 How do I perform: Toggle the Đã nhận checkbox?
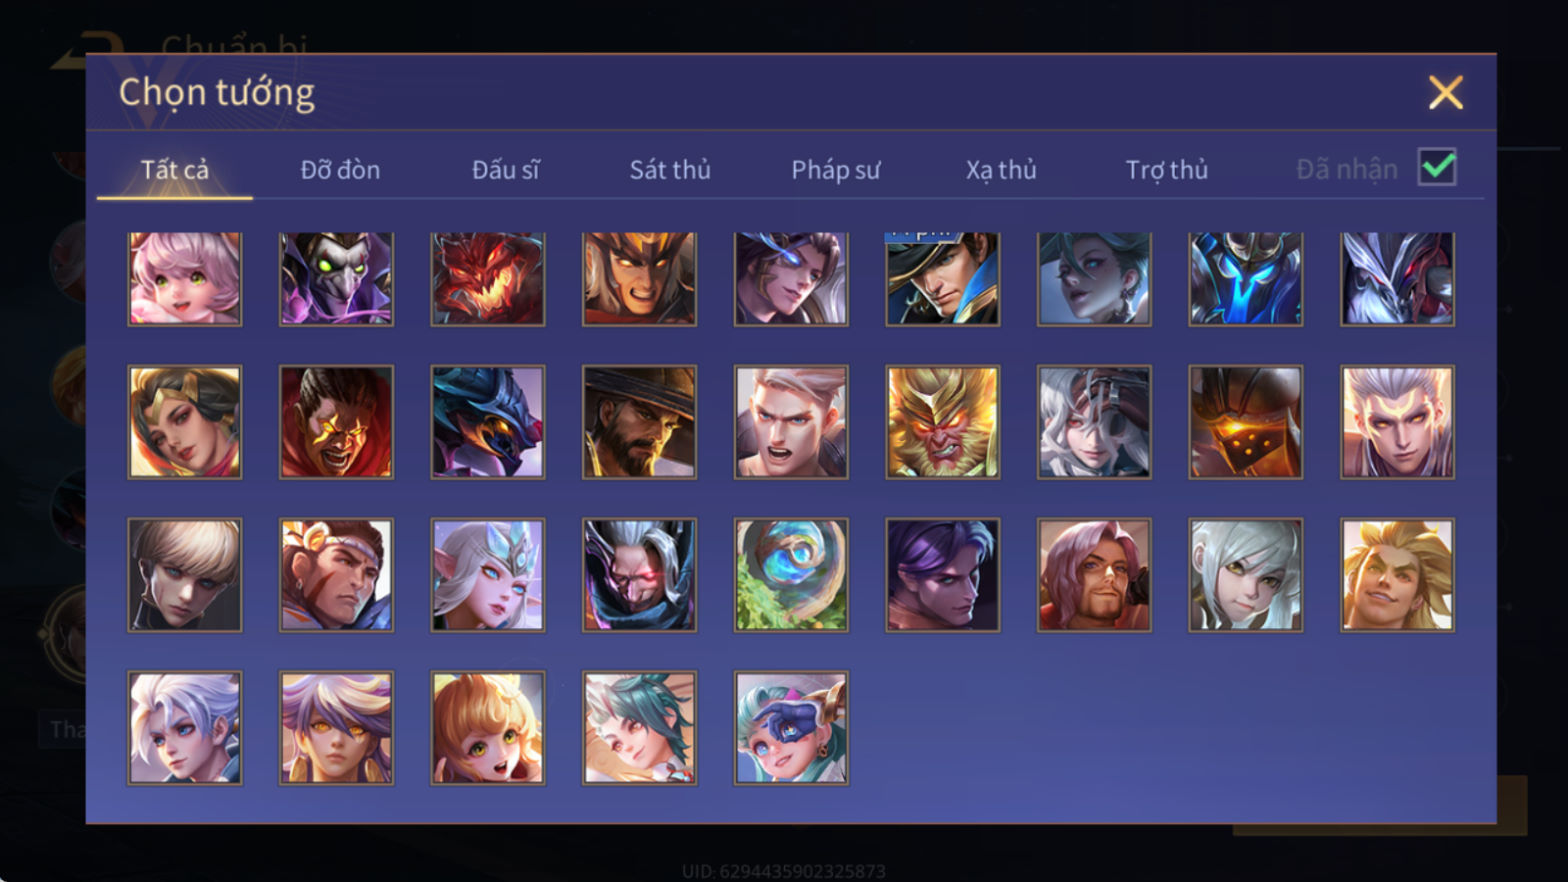pos(1437,167)
